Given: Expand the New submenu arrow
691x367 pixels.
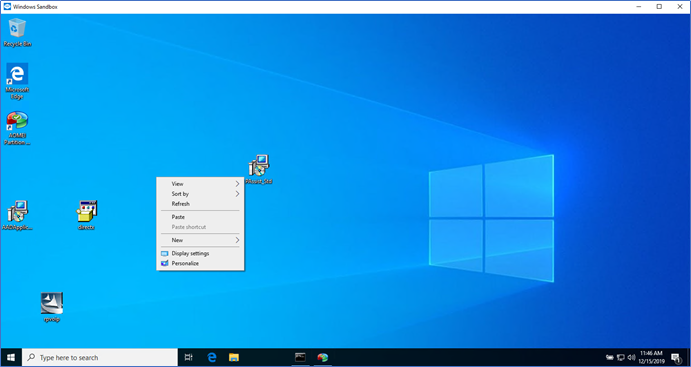Looking at the screenshot, I should [237, 240].
